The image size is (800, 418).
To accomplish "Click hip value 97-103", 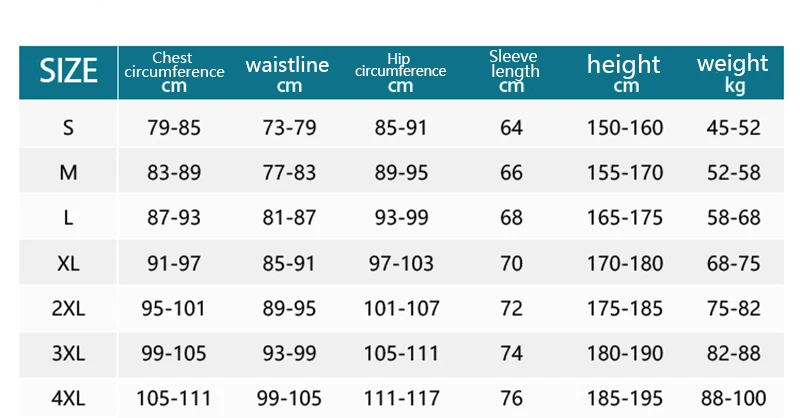I will point(401,263).
